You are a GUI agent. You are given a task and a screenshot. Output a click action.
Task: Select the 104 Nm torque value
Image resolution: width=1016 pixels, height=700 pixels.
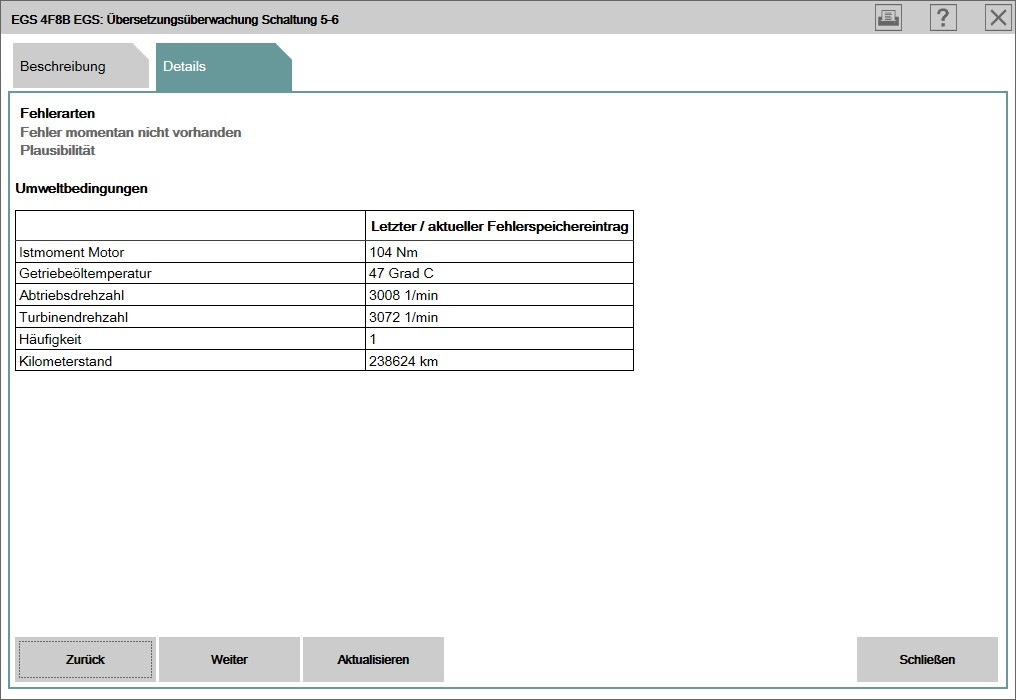tap(394, 252)
